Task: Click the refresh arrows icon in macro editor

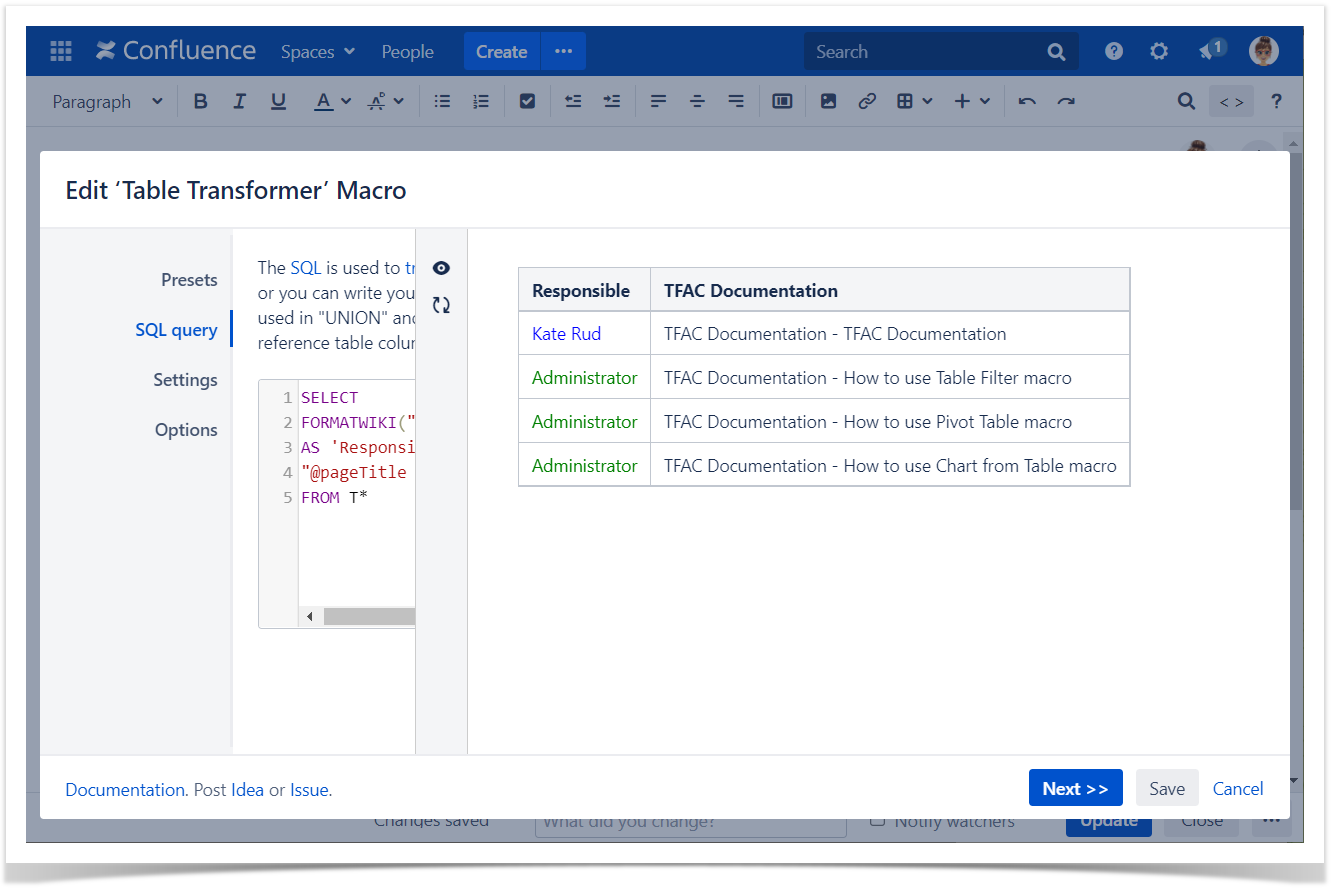Action: (441, 305)
